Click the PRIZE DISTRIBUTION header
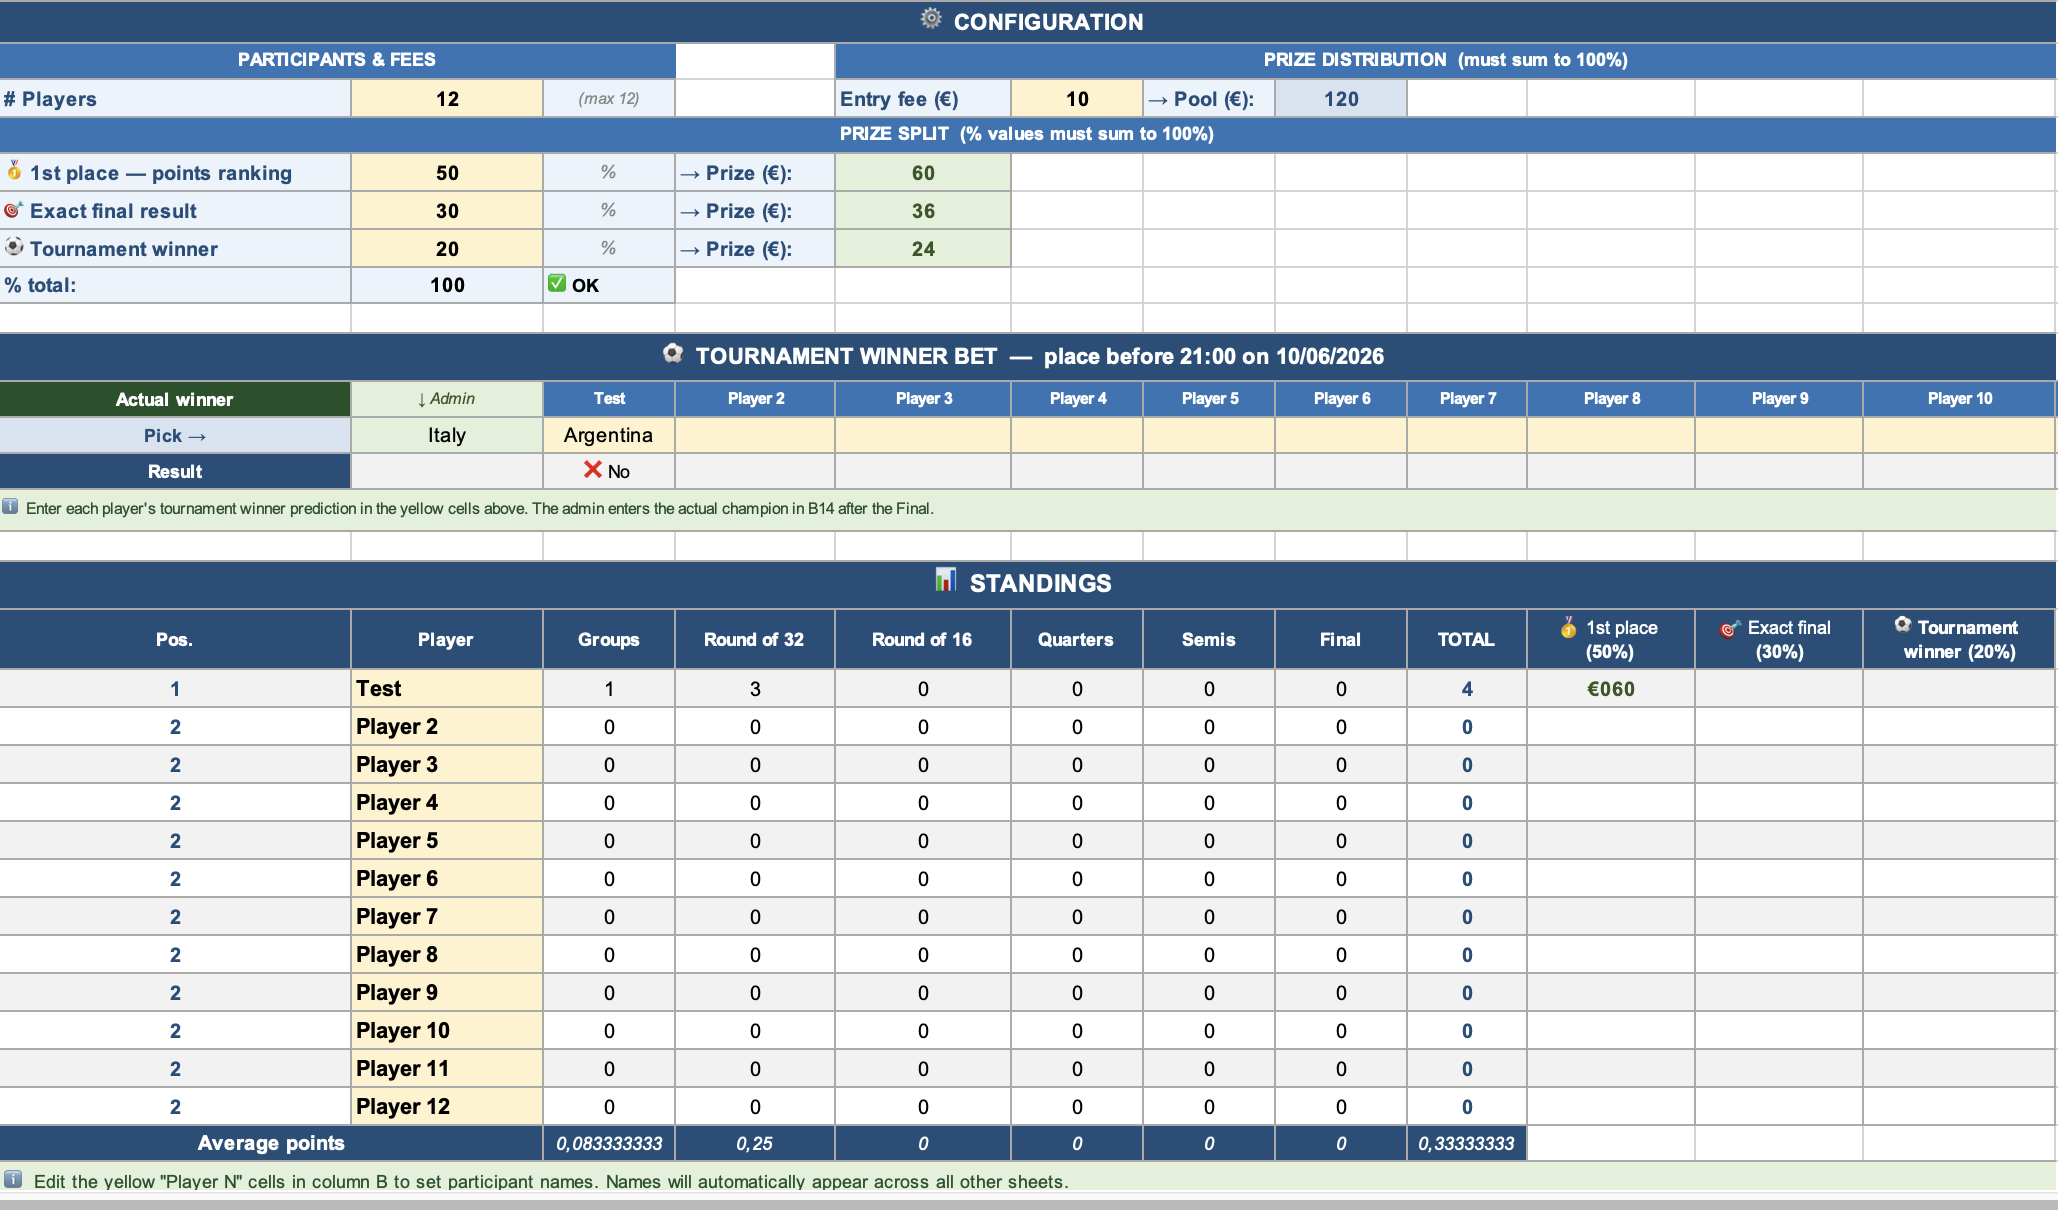Viewport: 2058px width, 1210px height. (x=1445, y=60)
